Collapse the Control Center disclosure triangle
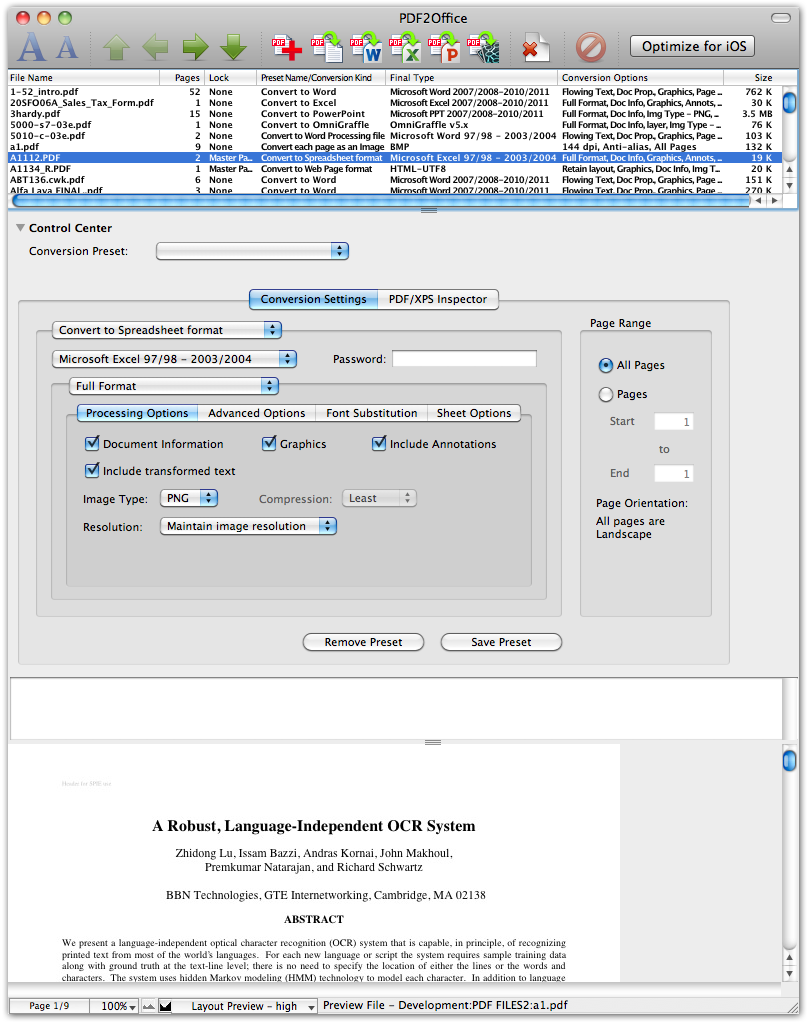The height and width of the screenshot is (1030, 810). [x=20, y=227]
